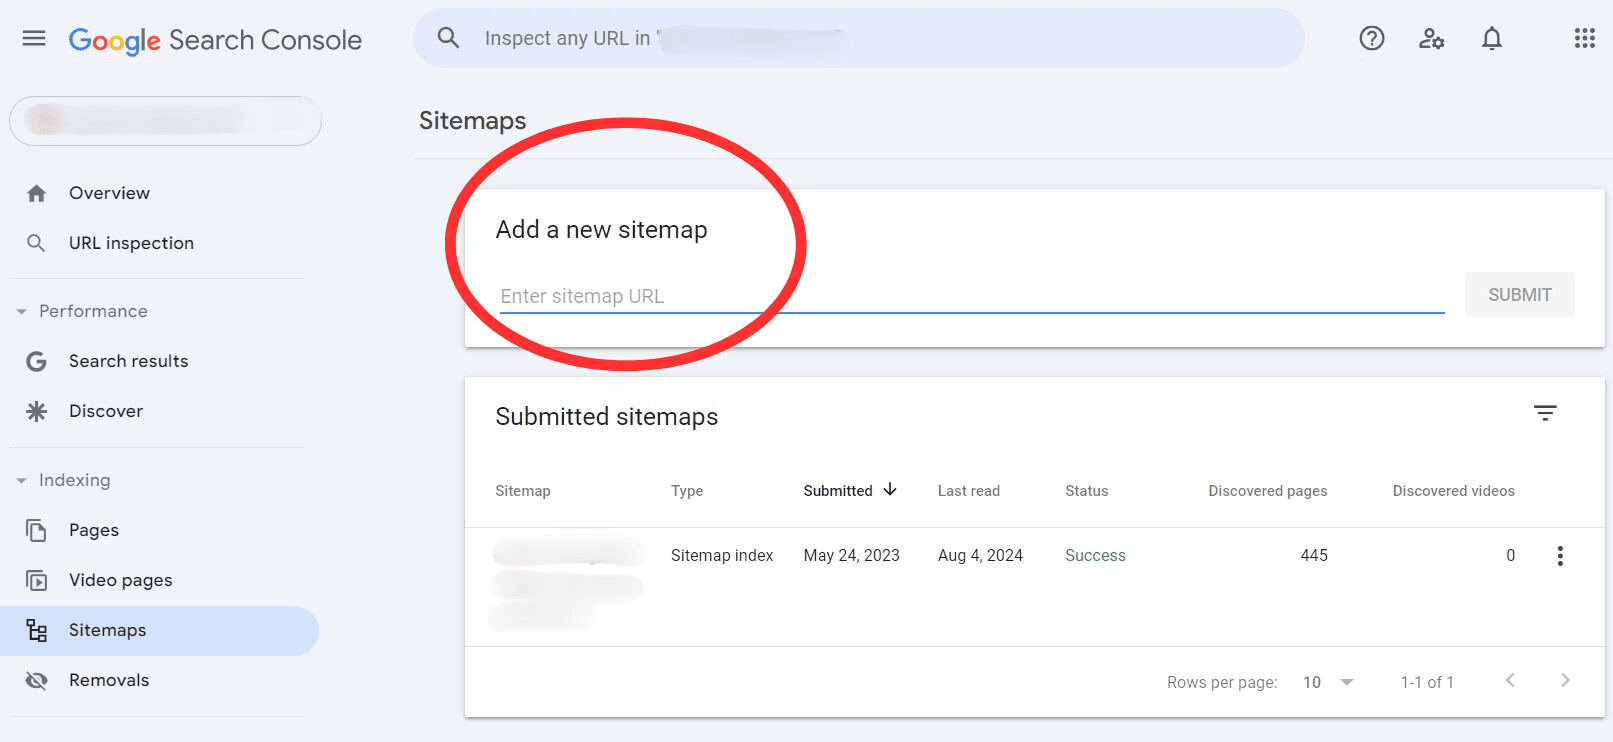The height and width of the screenshot is (742, 1613).
Task: Click the Discover asterisk icon
Action: point(36,411)
